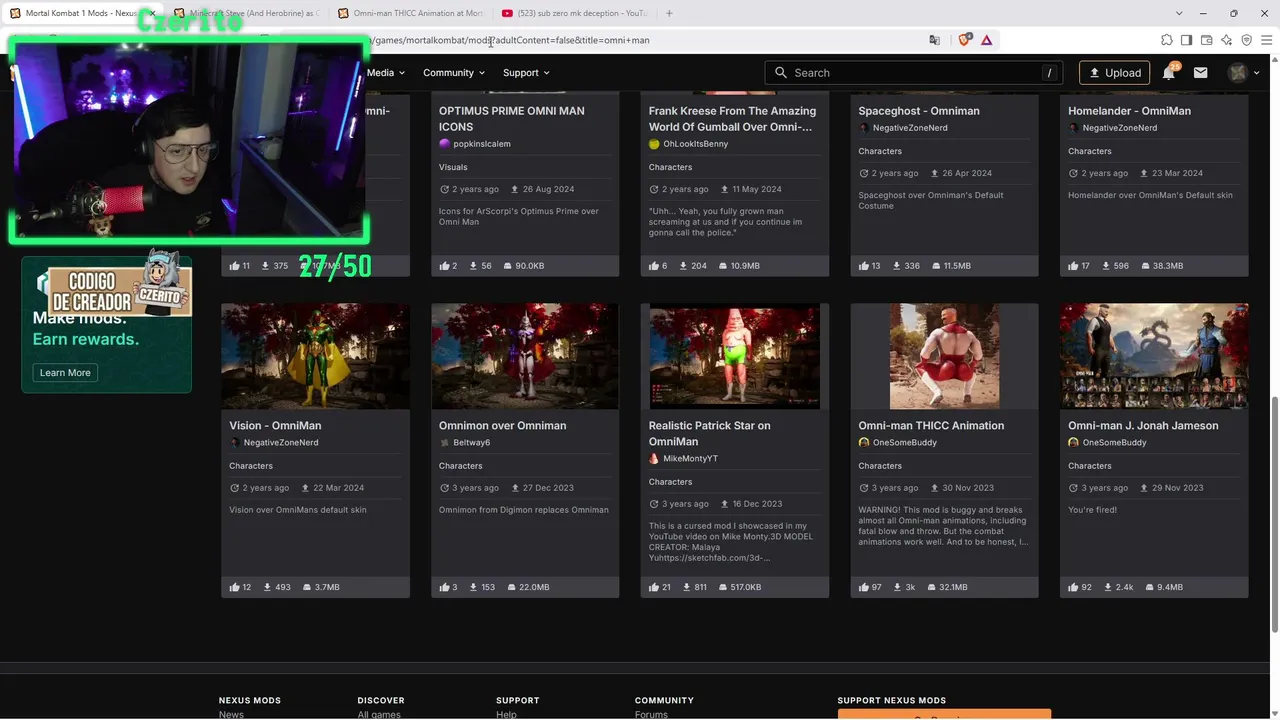The height and width of the screenshot is (720, 1280).
Task: Click MikeMontyYT author avatar icon
Action: (x=654, y=459)
